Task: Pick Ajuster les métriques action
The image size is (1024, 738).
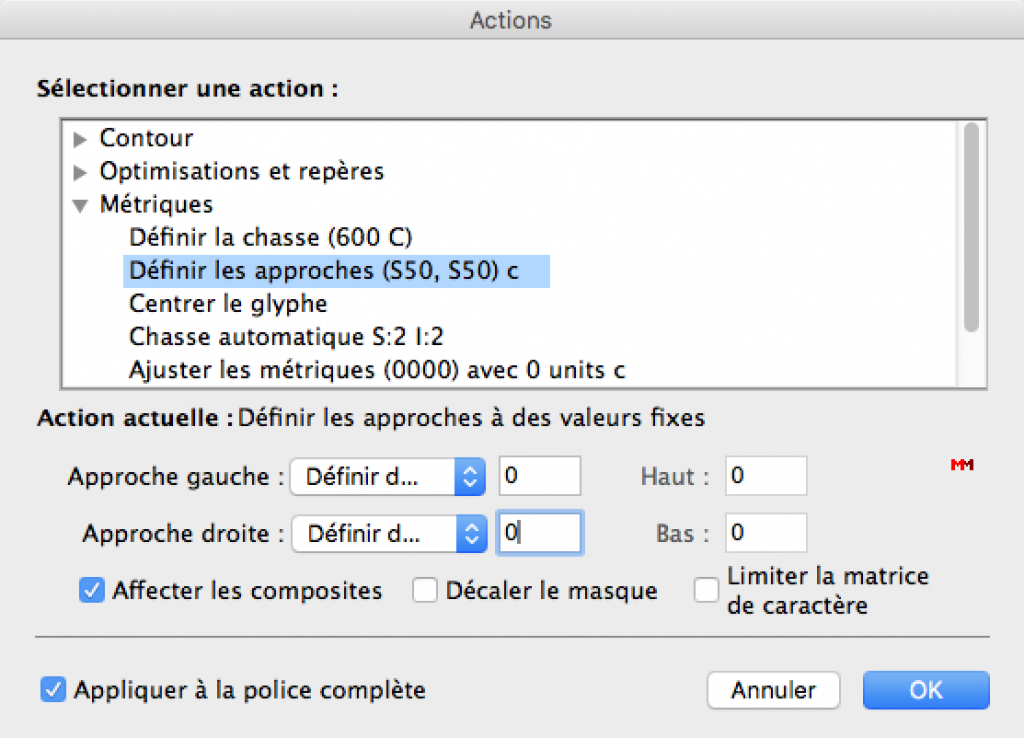Action: 377,369
